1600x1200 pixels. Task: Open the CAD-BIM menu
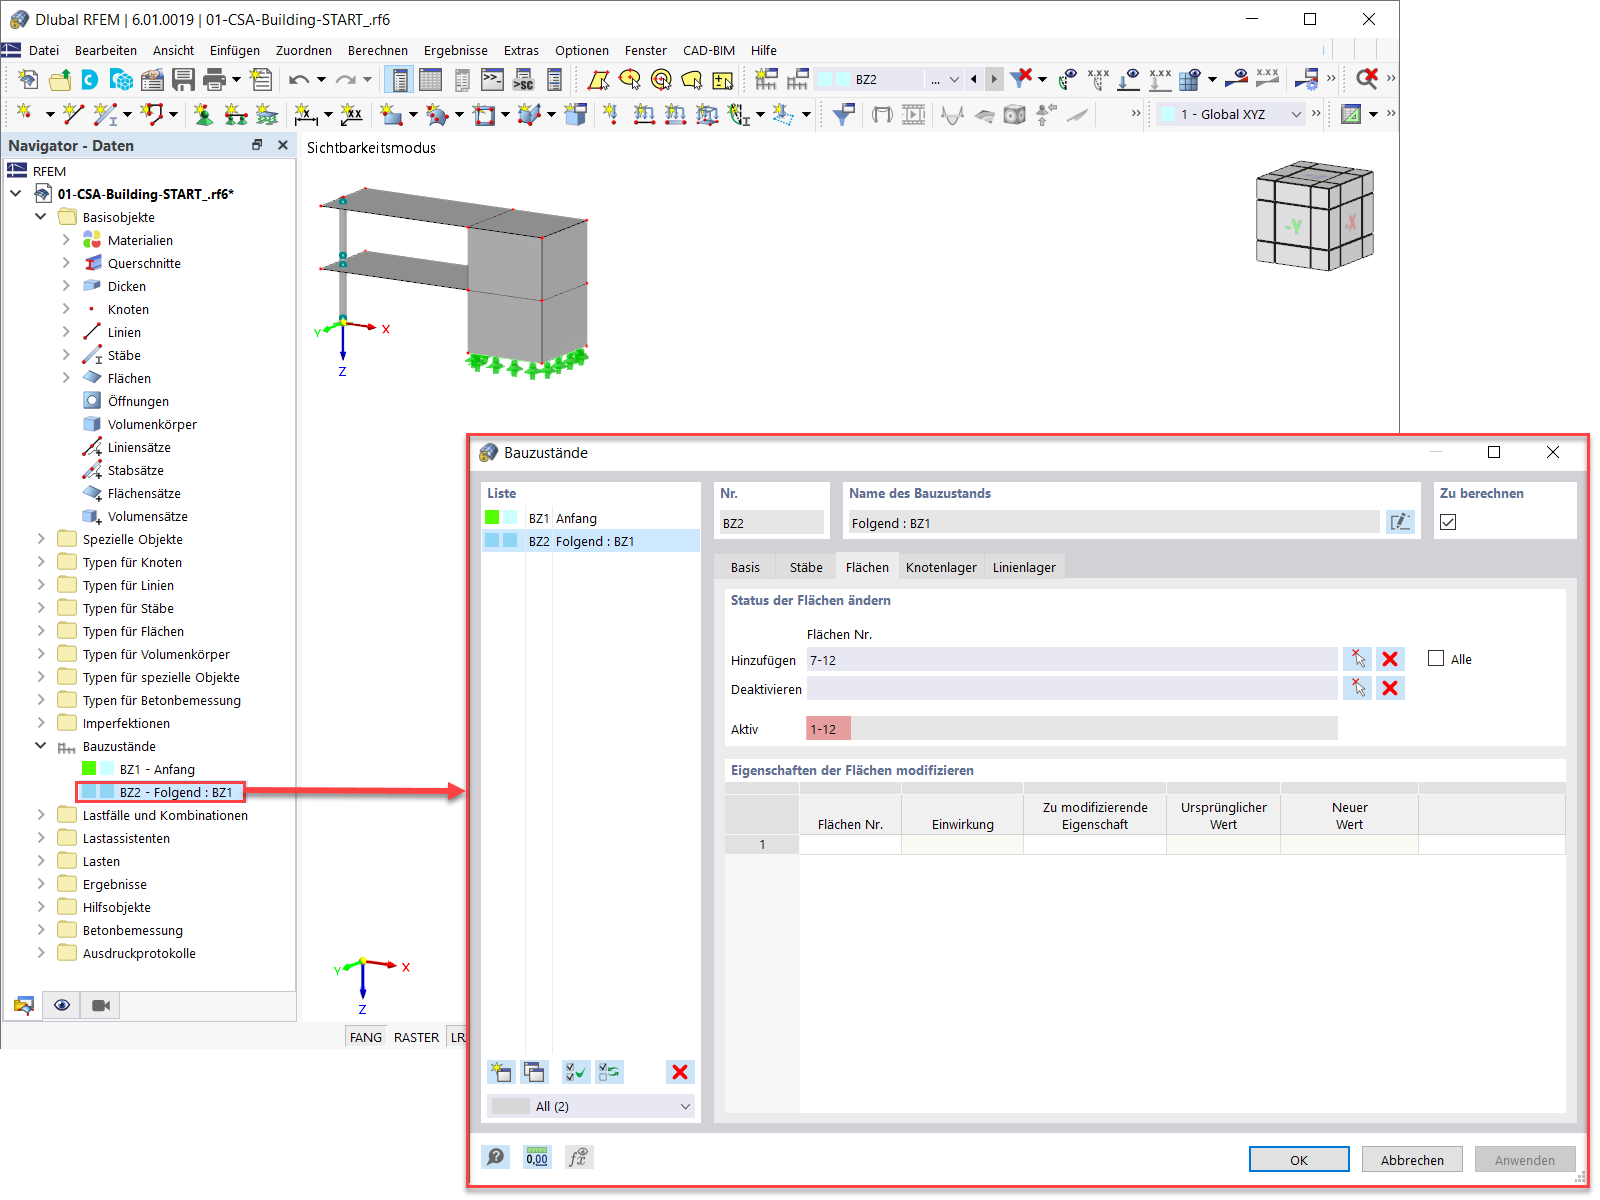(x=708, y=50)
